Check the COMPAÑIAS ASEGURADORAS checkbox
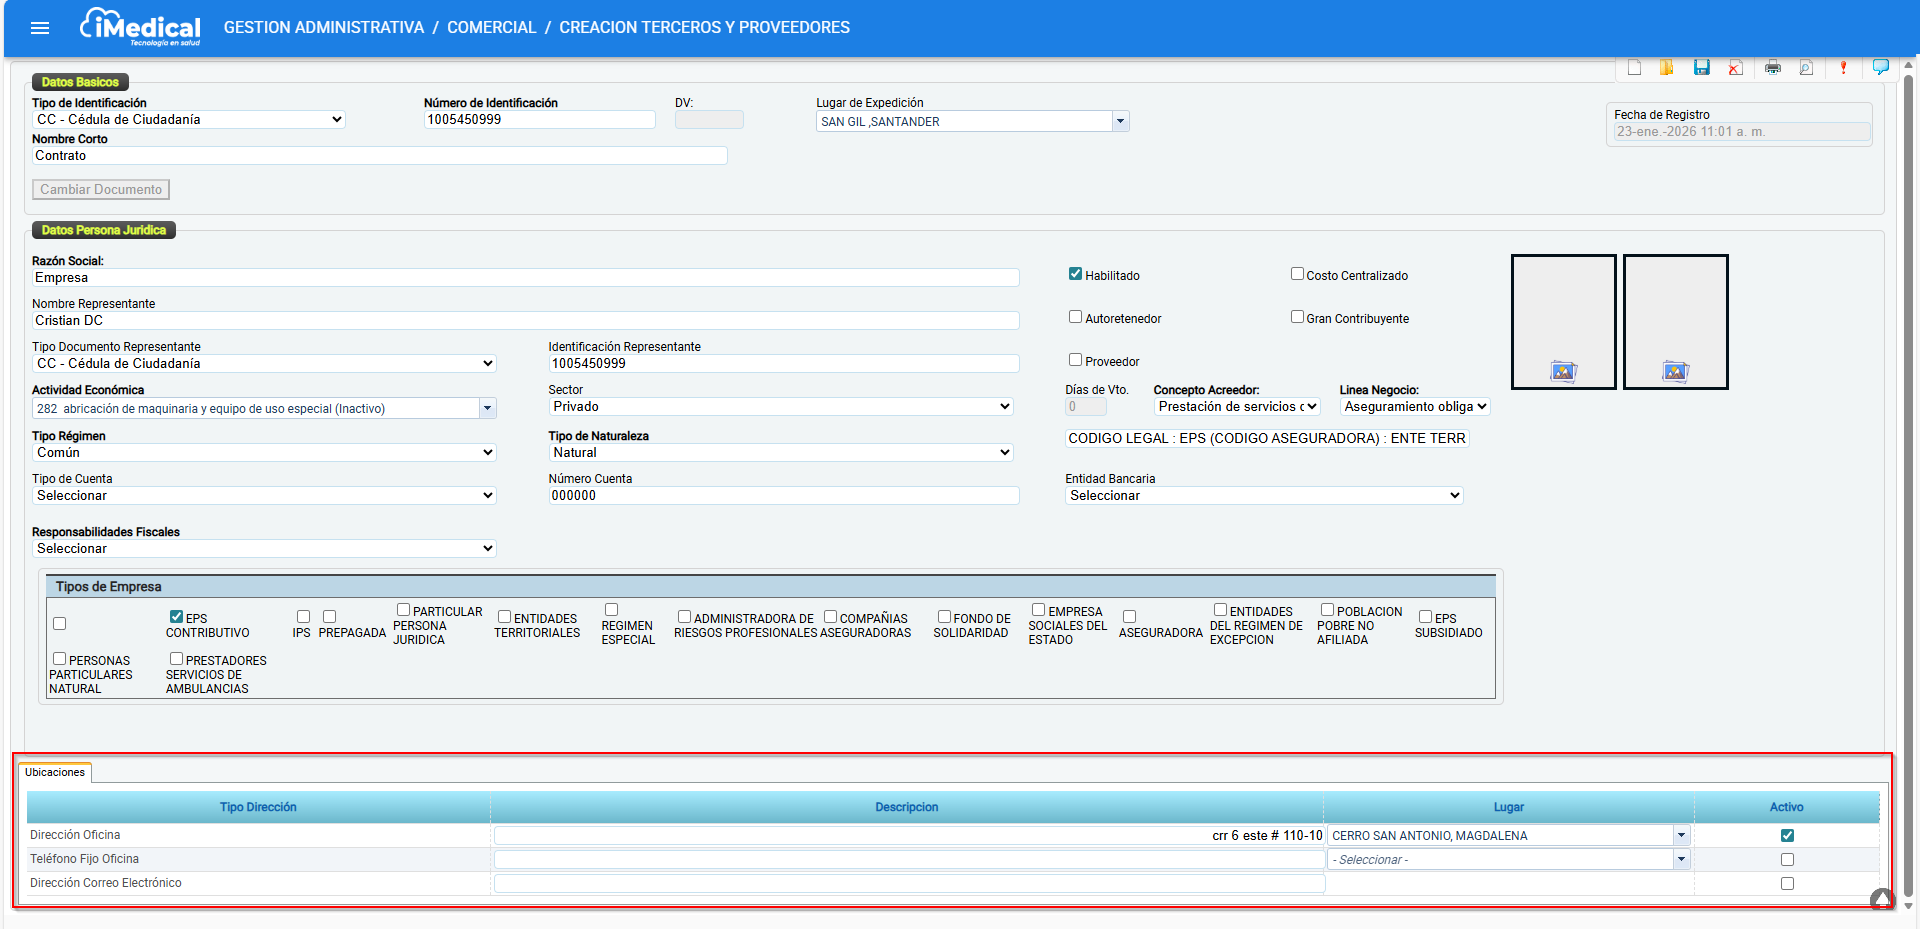1920x929 pixels. point(830,617)
